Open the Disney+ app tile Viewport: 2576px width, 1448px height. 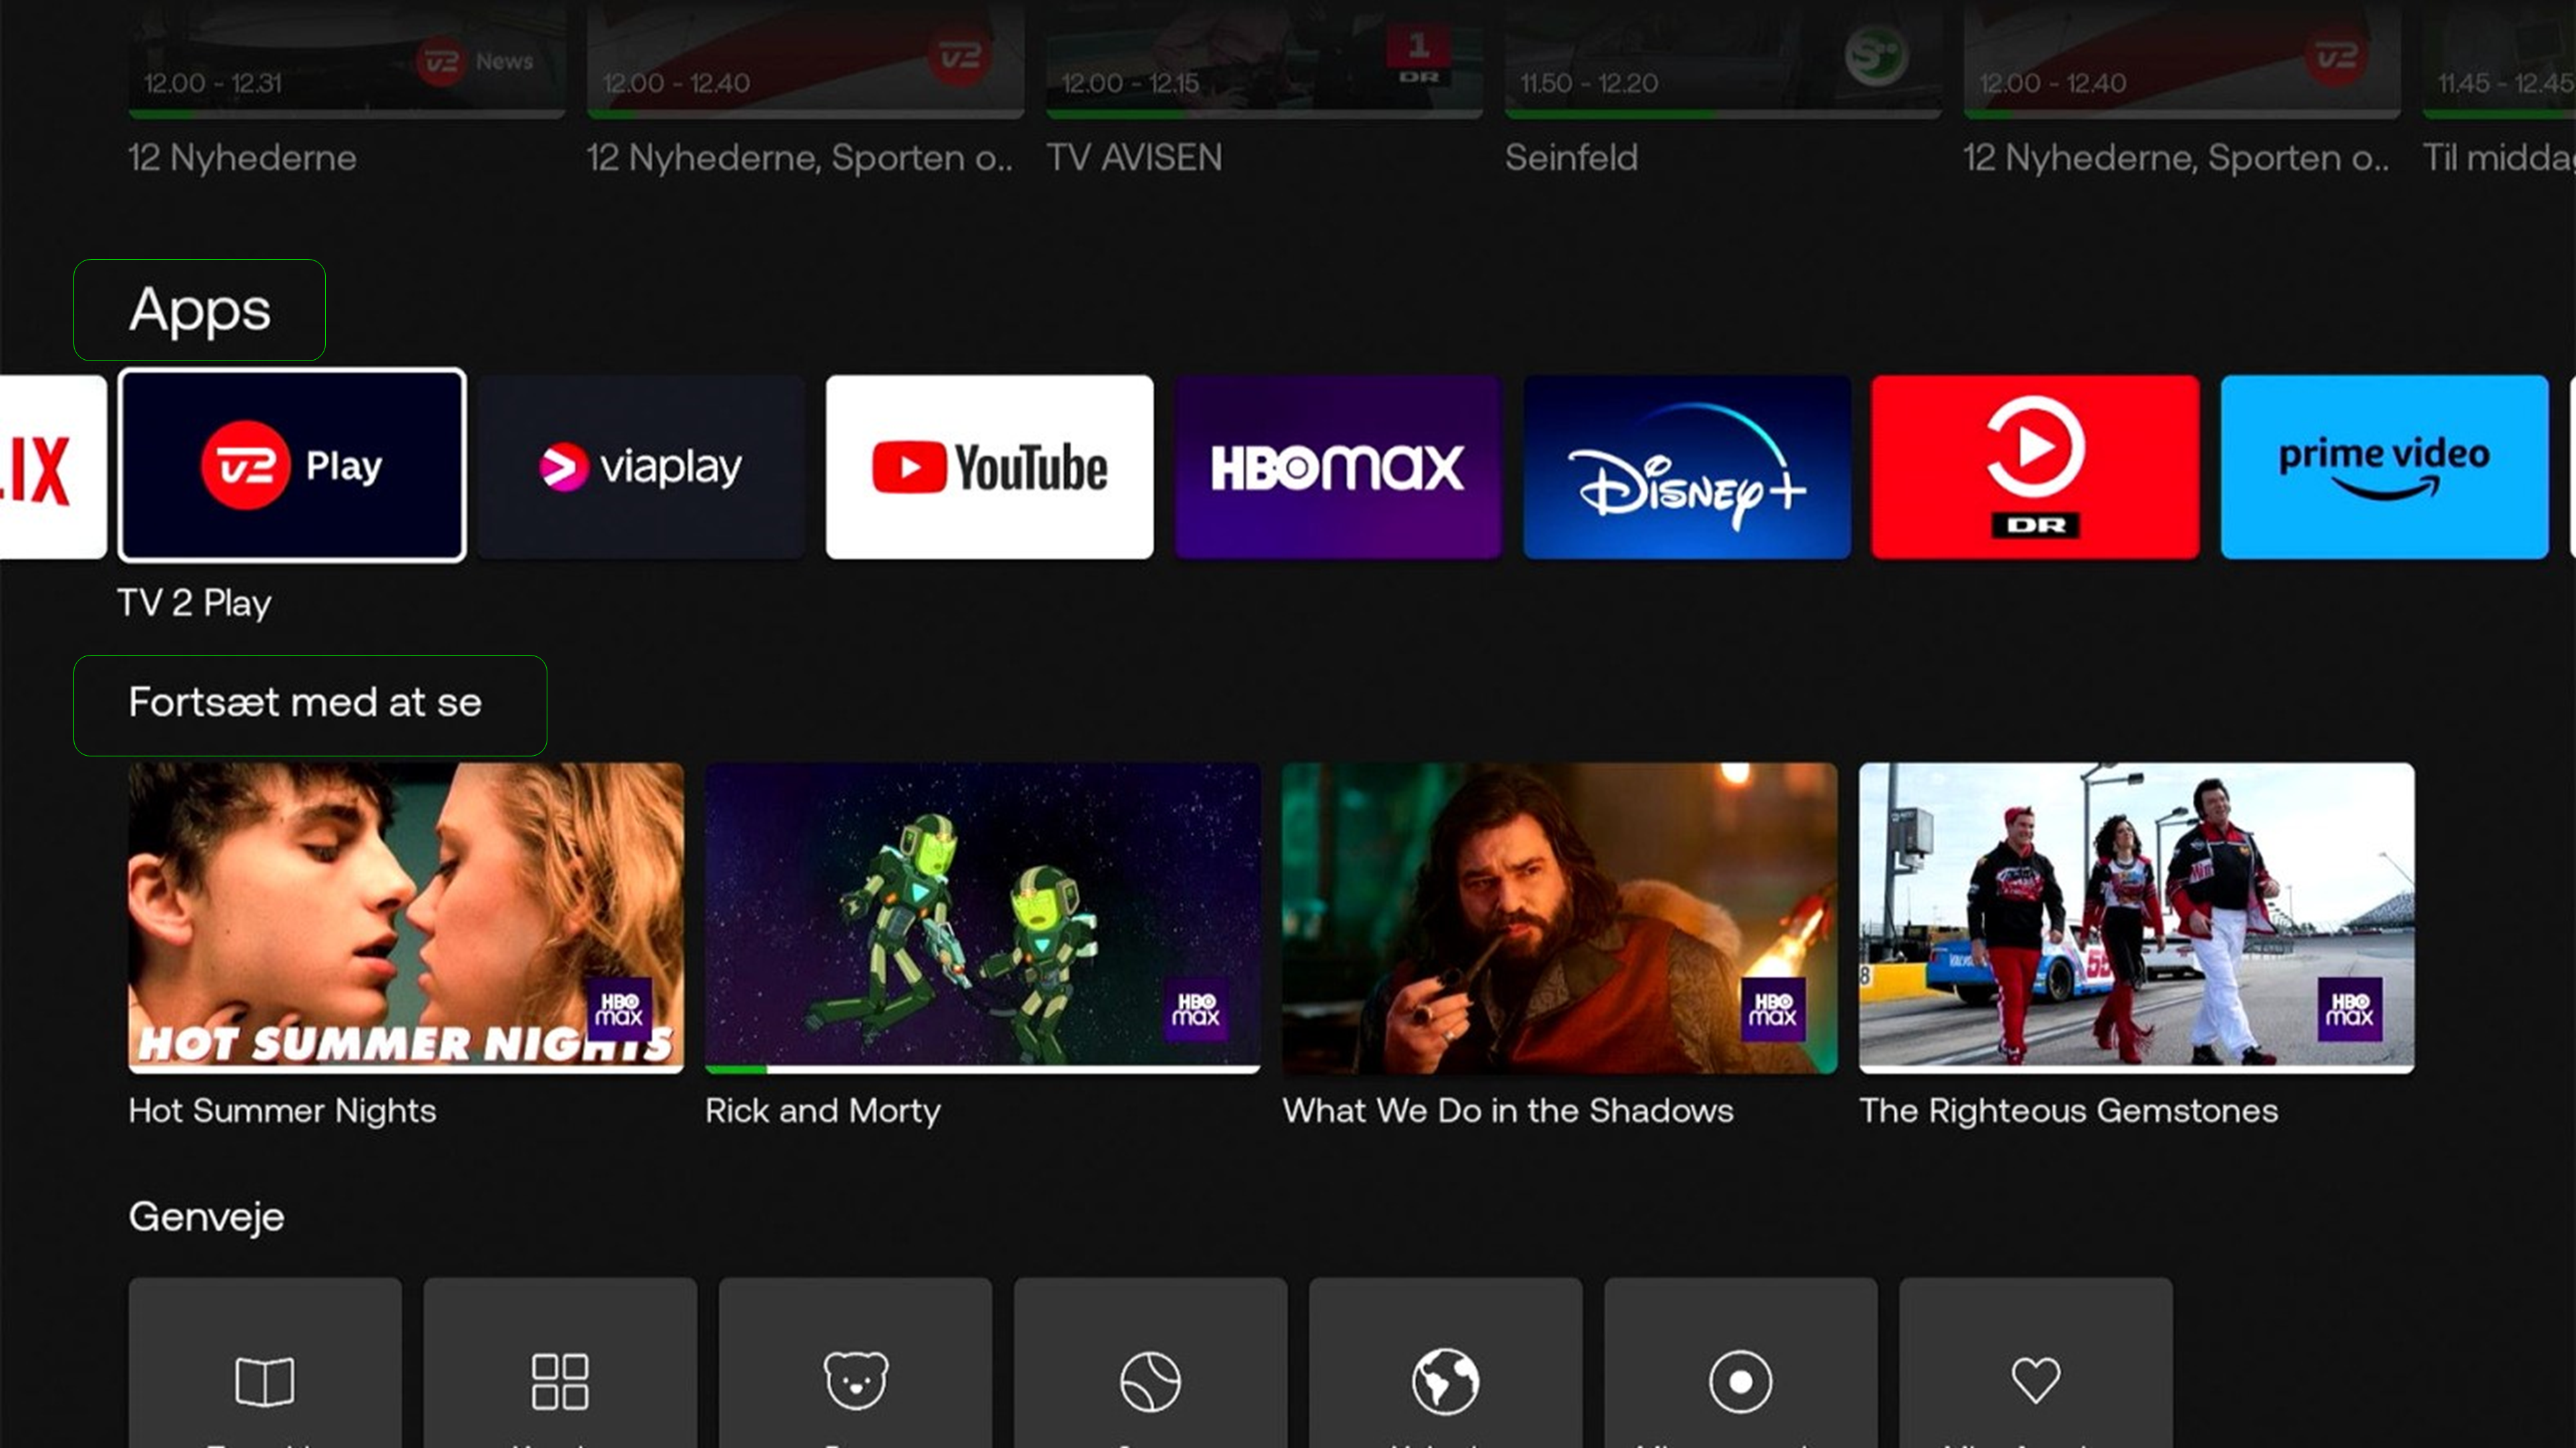point(1687,467)
